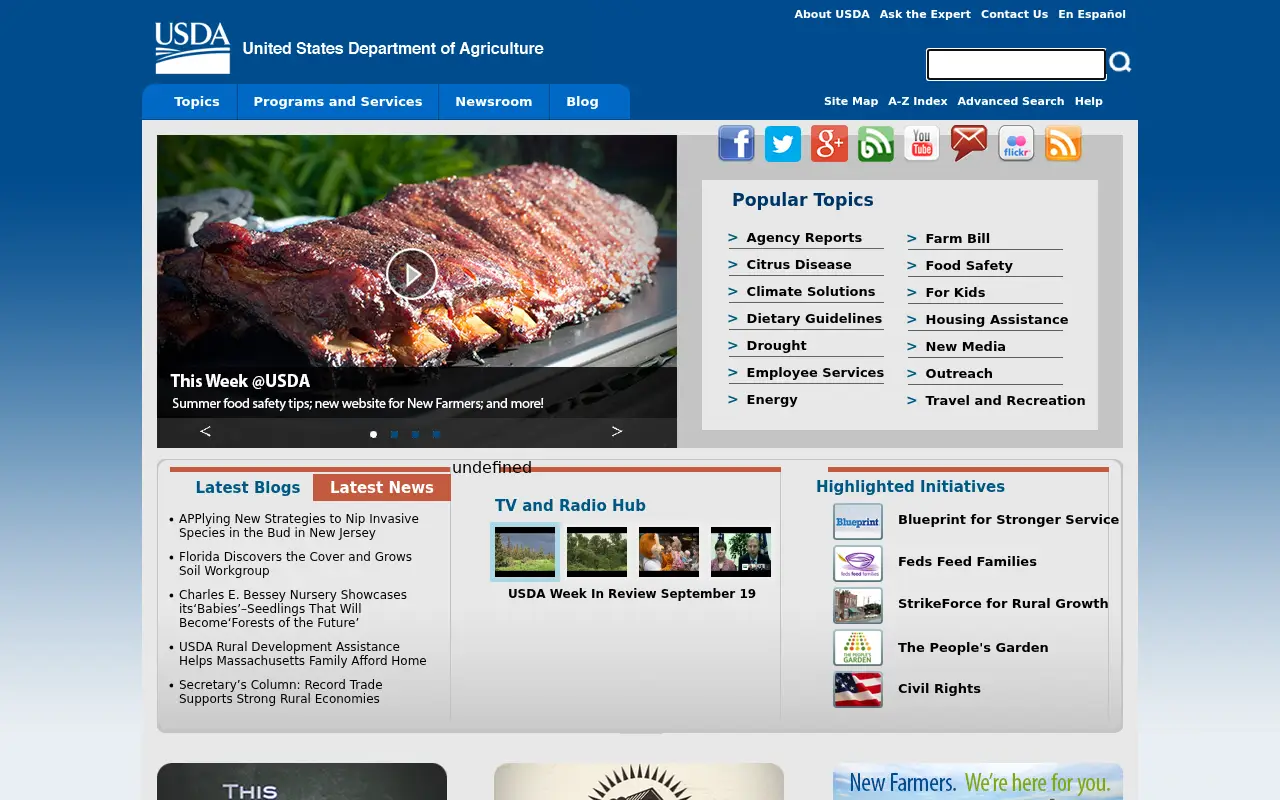Viewport: 1280px width, 800px height.
Task: Open Florida Discovers the Cover blog post
Action: click(x=295, y=564)
